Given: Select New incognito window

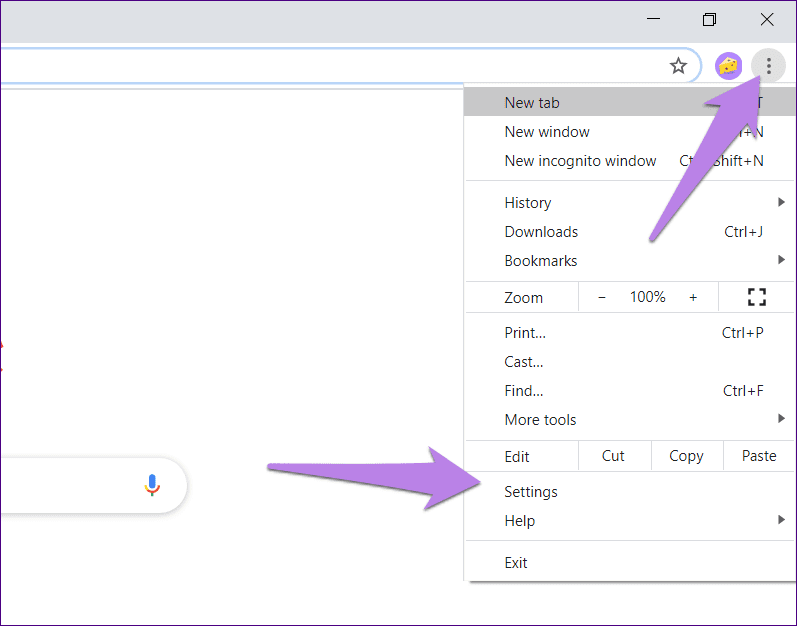Looking at the screenshot, I should tap(580, 161).
